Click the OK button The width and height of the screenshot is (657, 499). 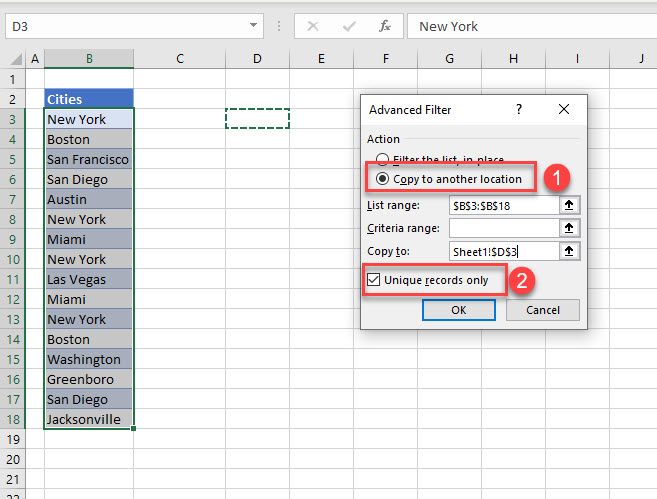[459, 310]
